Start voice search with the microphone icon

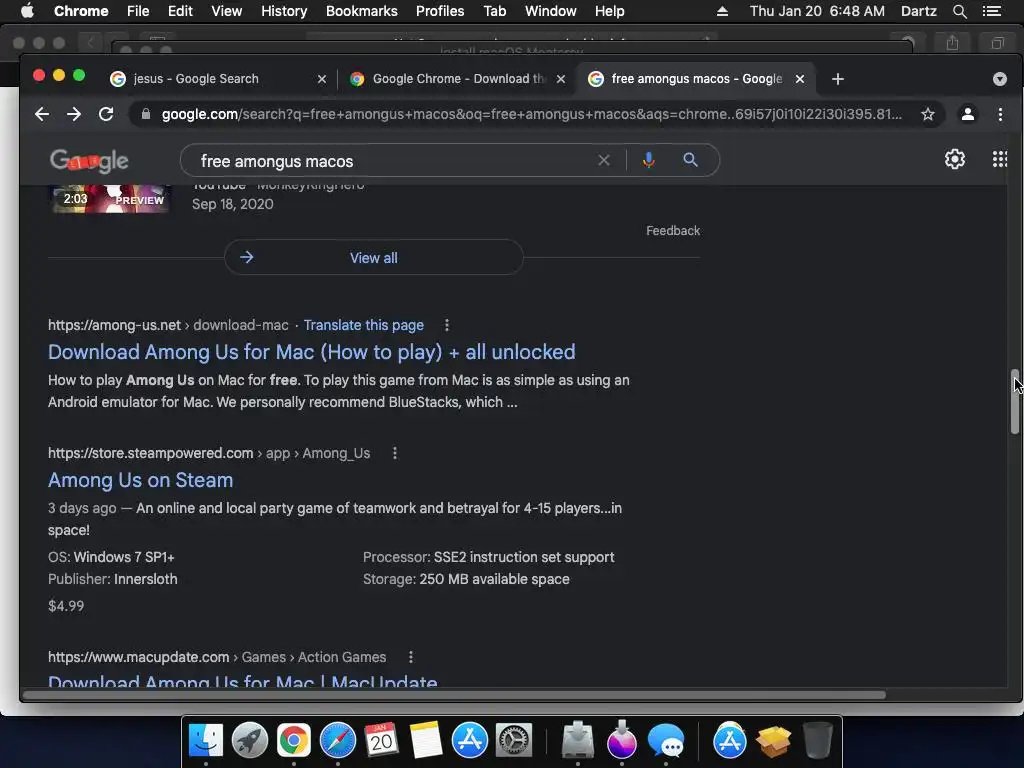(x=648, y=160)
